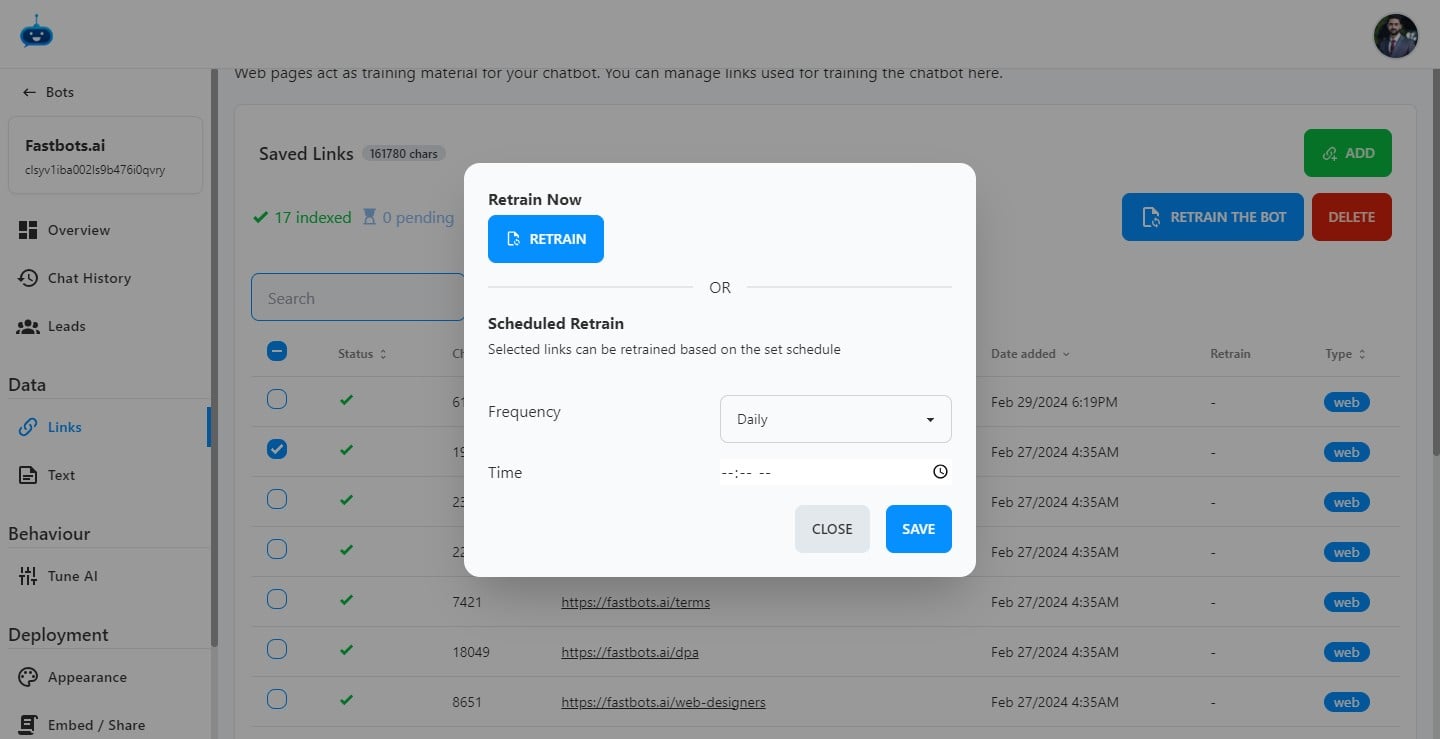The width and height of the screenshot is (1440, 739).
Task: Click the Chat History clock icon
Action: pyautogui.click(x=29, y=277)
